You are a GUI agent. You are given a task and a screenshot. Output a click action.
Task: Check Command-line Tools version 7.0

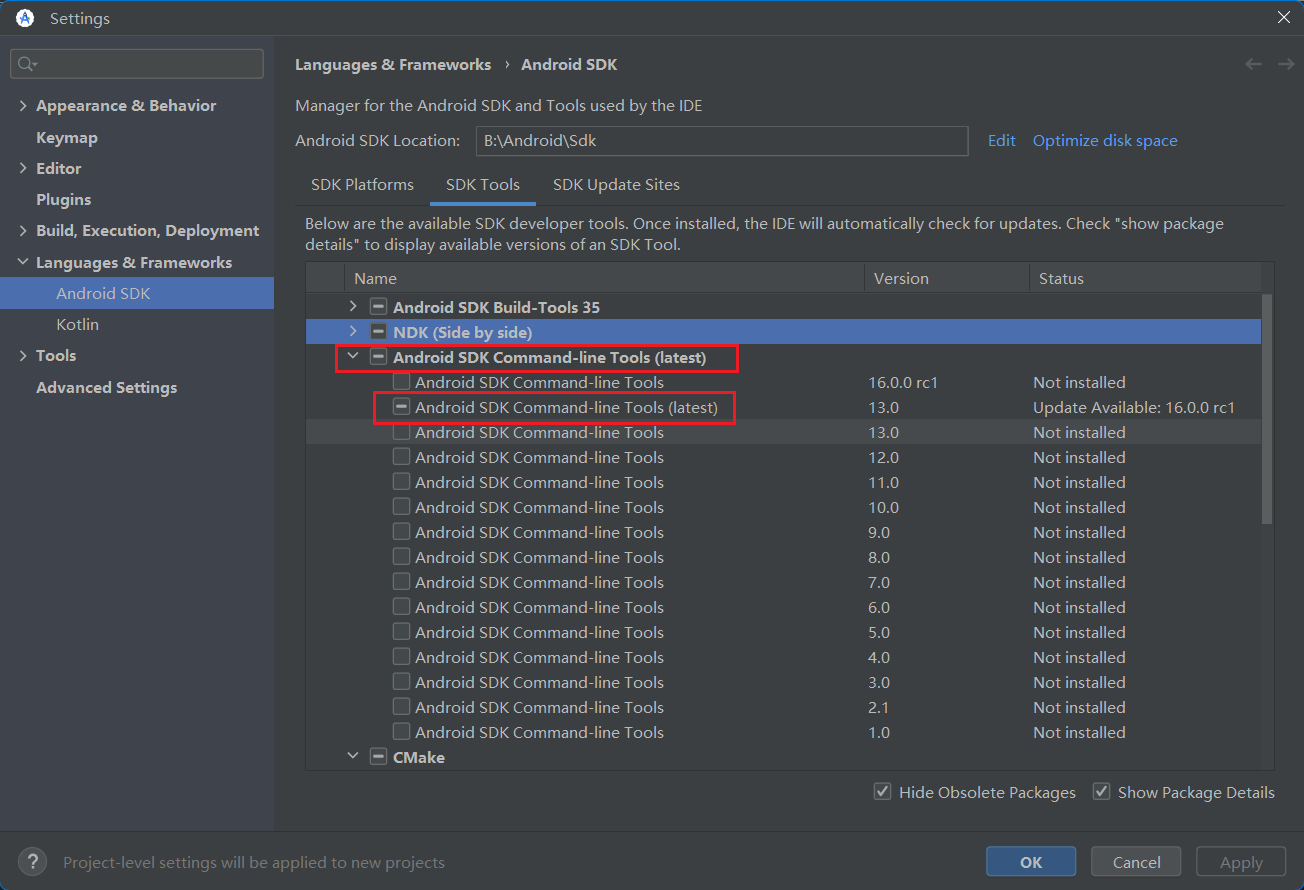[x=401, y=582]
